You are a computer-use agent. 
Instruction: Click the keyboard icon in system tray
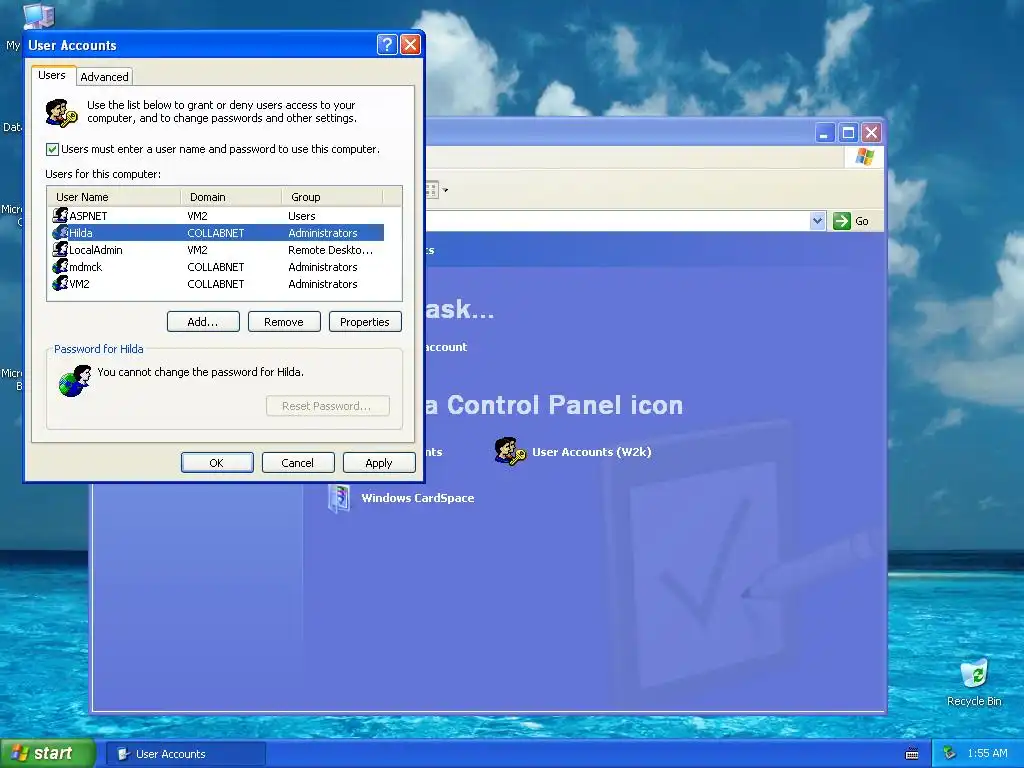(x=912, y=754)
